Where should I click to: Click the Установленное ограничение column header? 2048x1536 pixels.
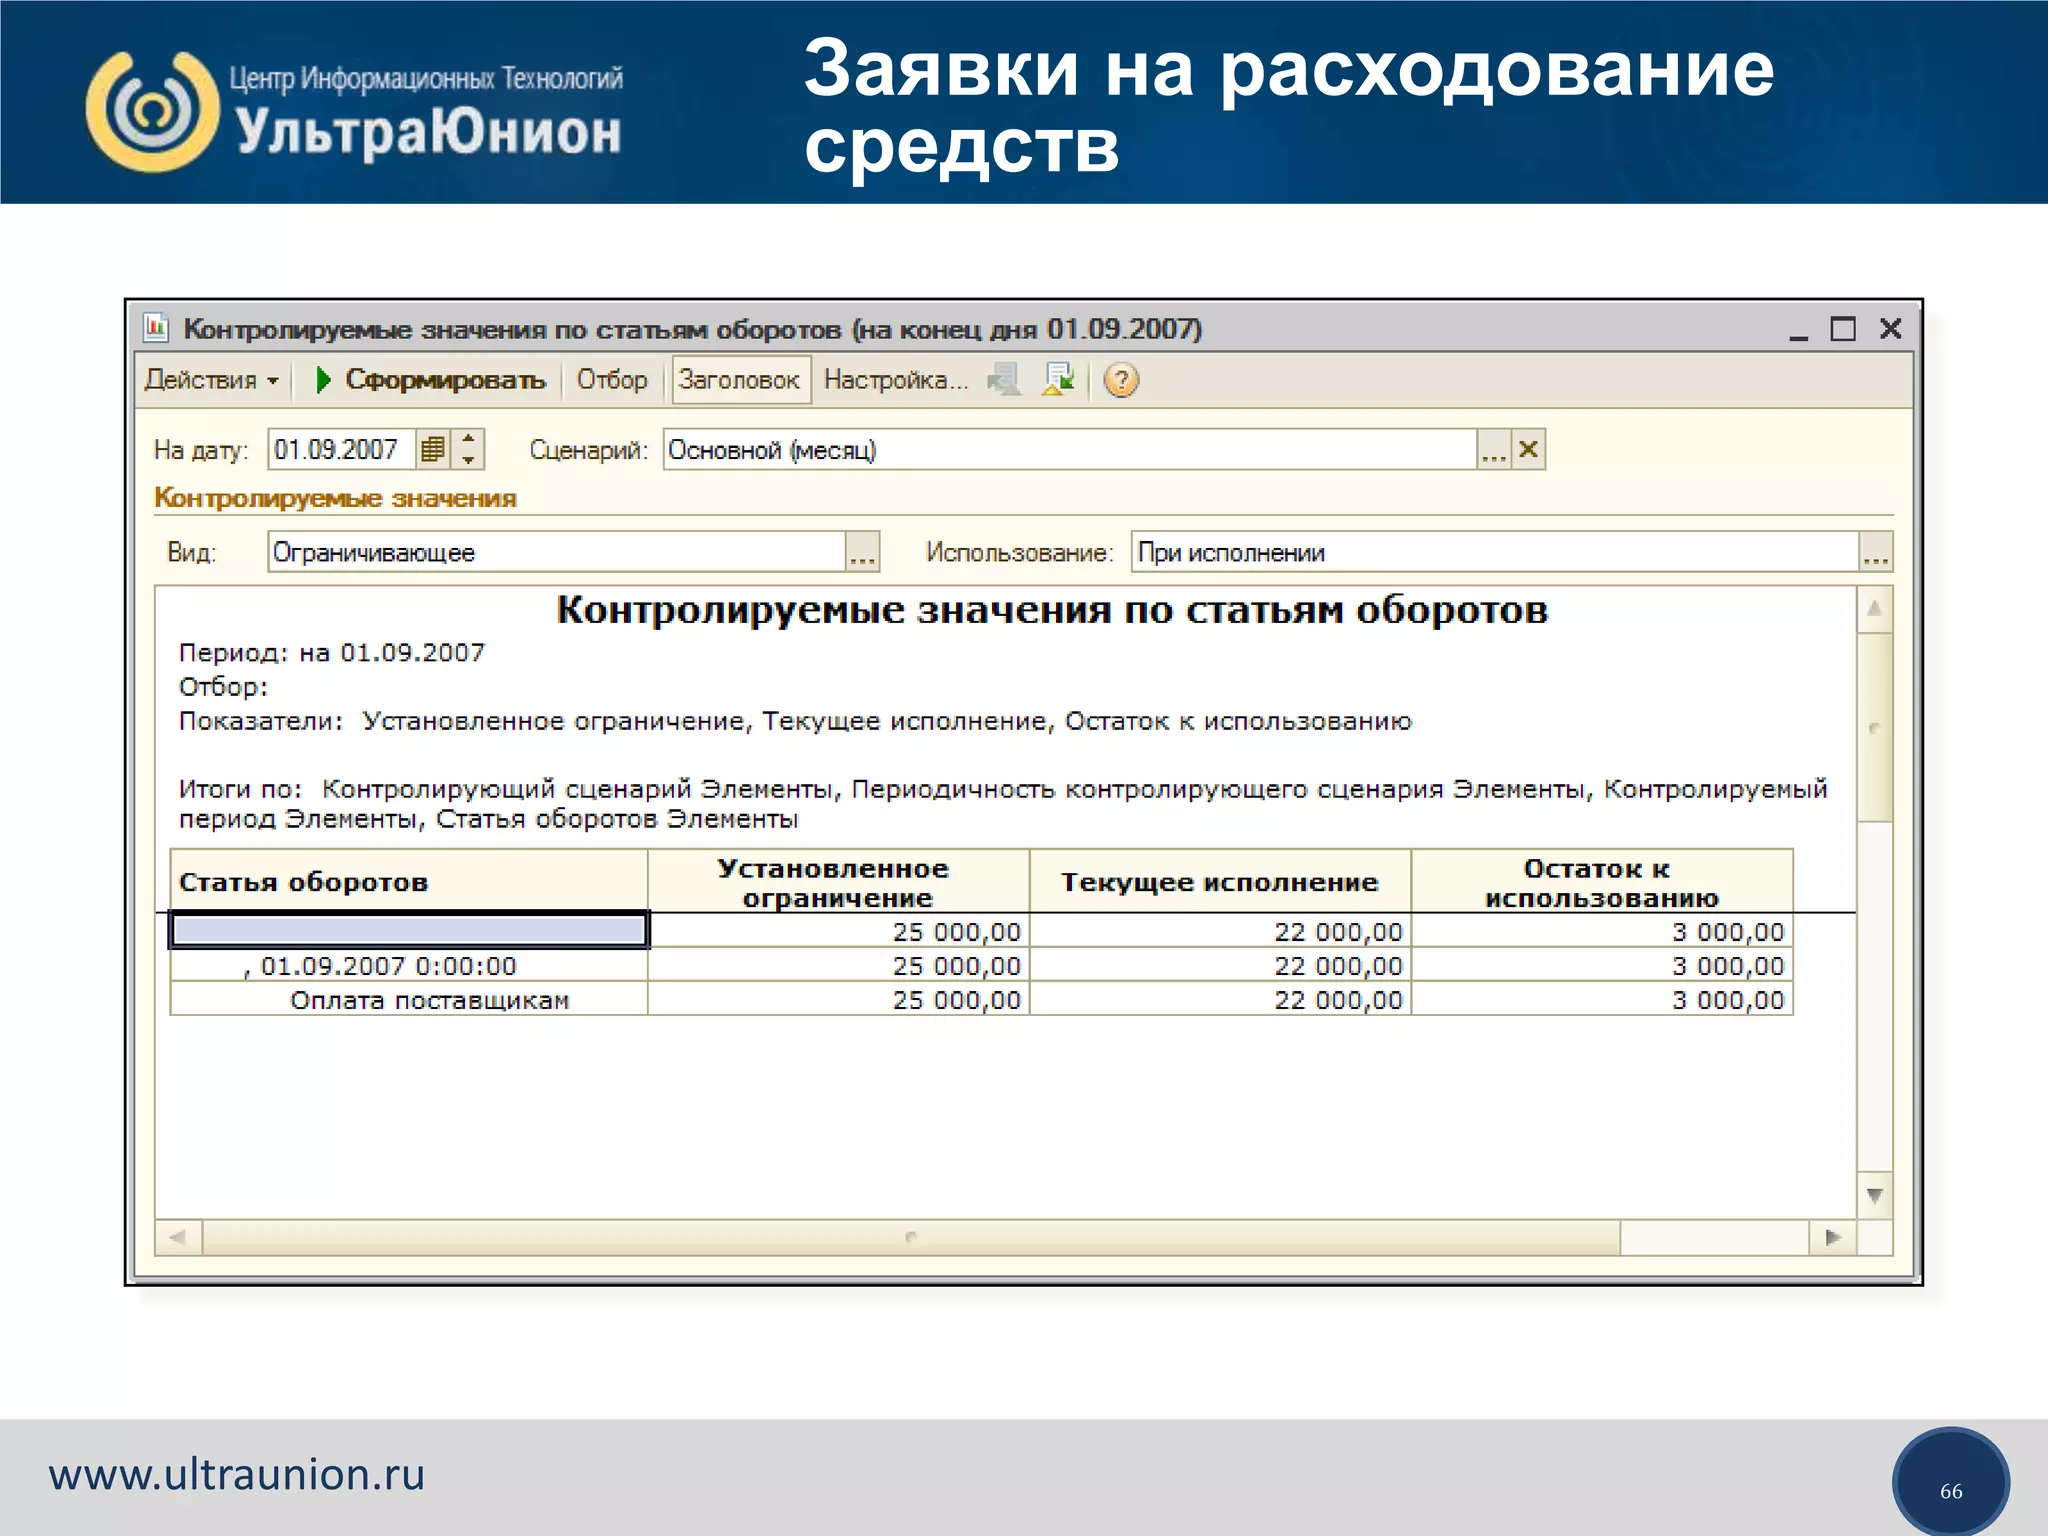(839, 882)
